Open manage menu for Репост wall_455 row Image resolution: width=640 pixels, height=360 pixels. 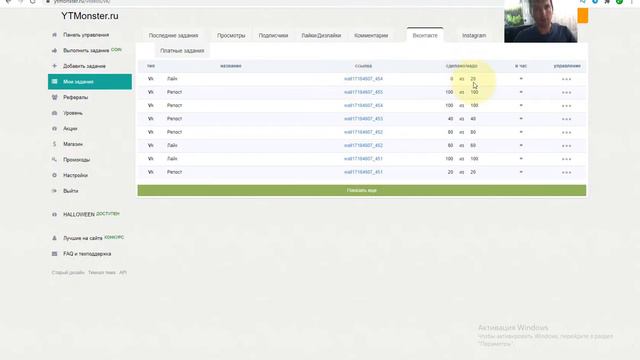click(x=566, y=93)
